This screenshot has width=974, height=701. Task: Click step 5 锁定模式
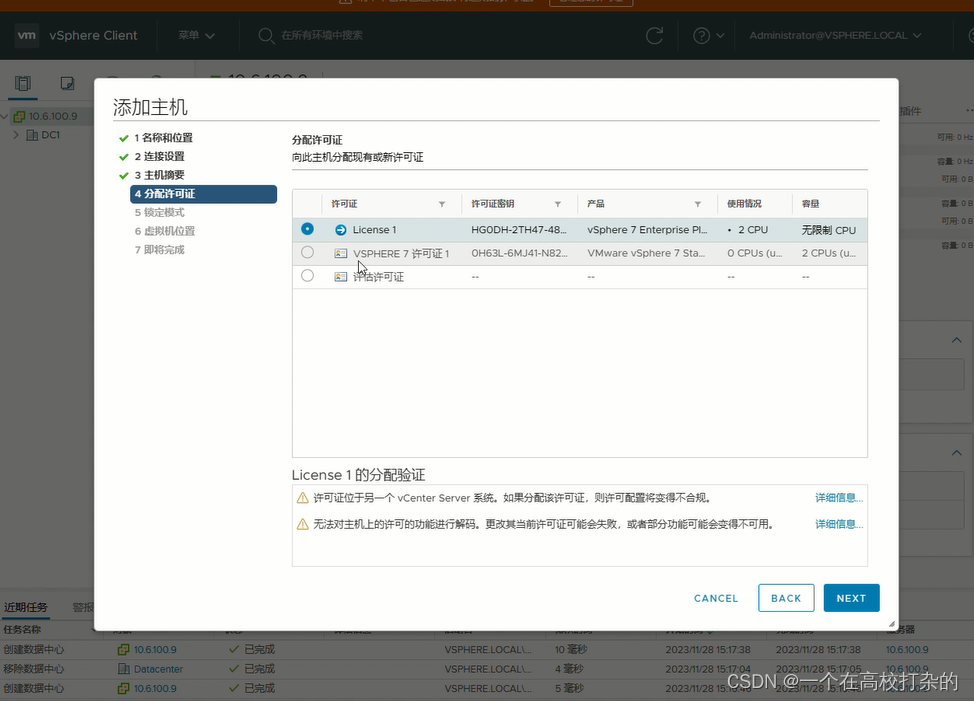pos(160,212)
